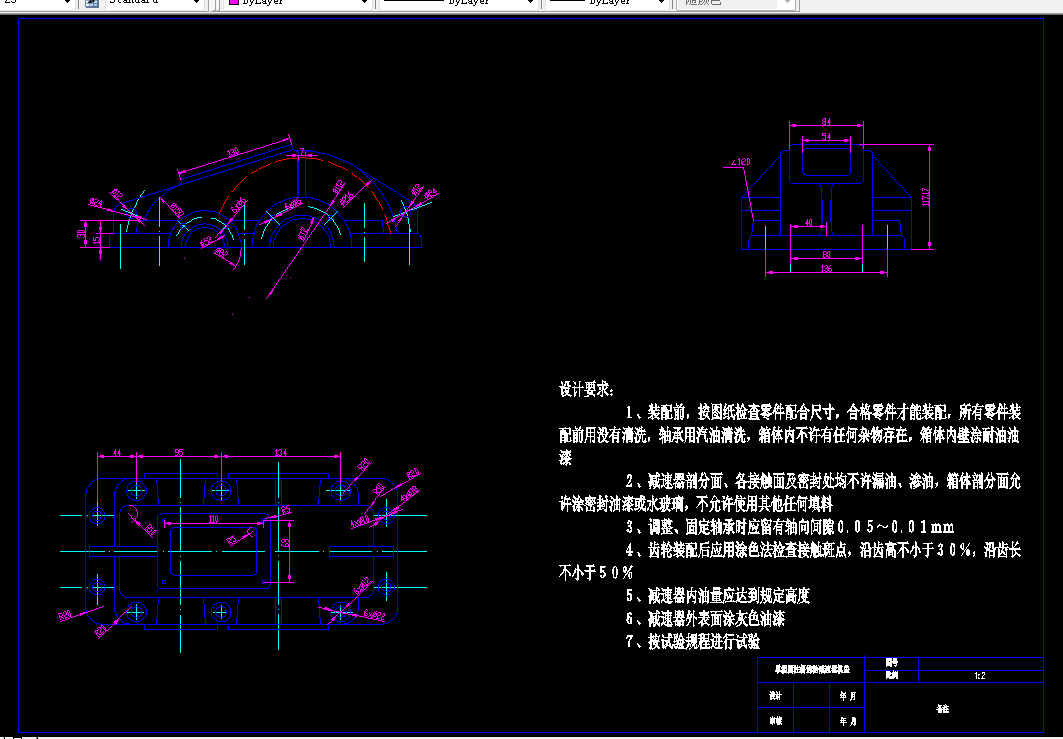
Task: Select the '136' dimension on the side view
Action: pos(826,269)
